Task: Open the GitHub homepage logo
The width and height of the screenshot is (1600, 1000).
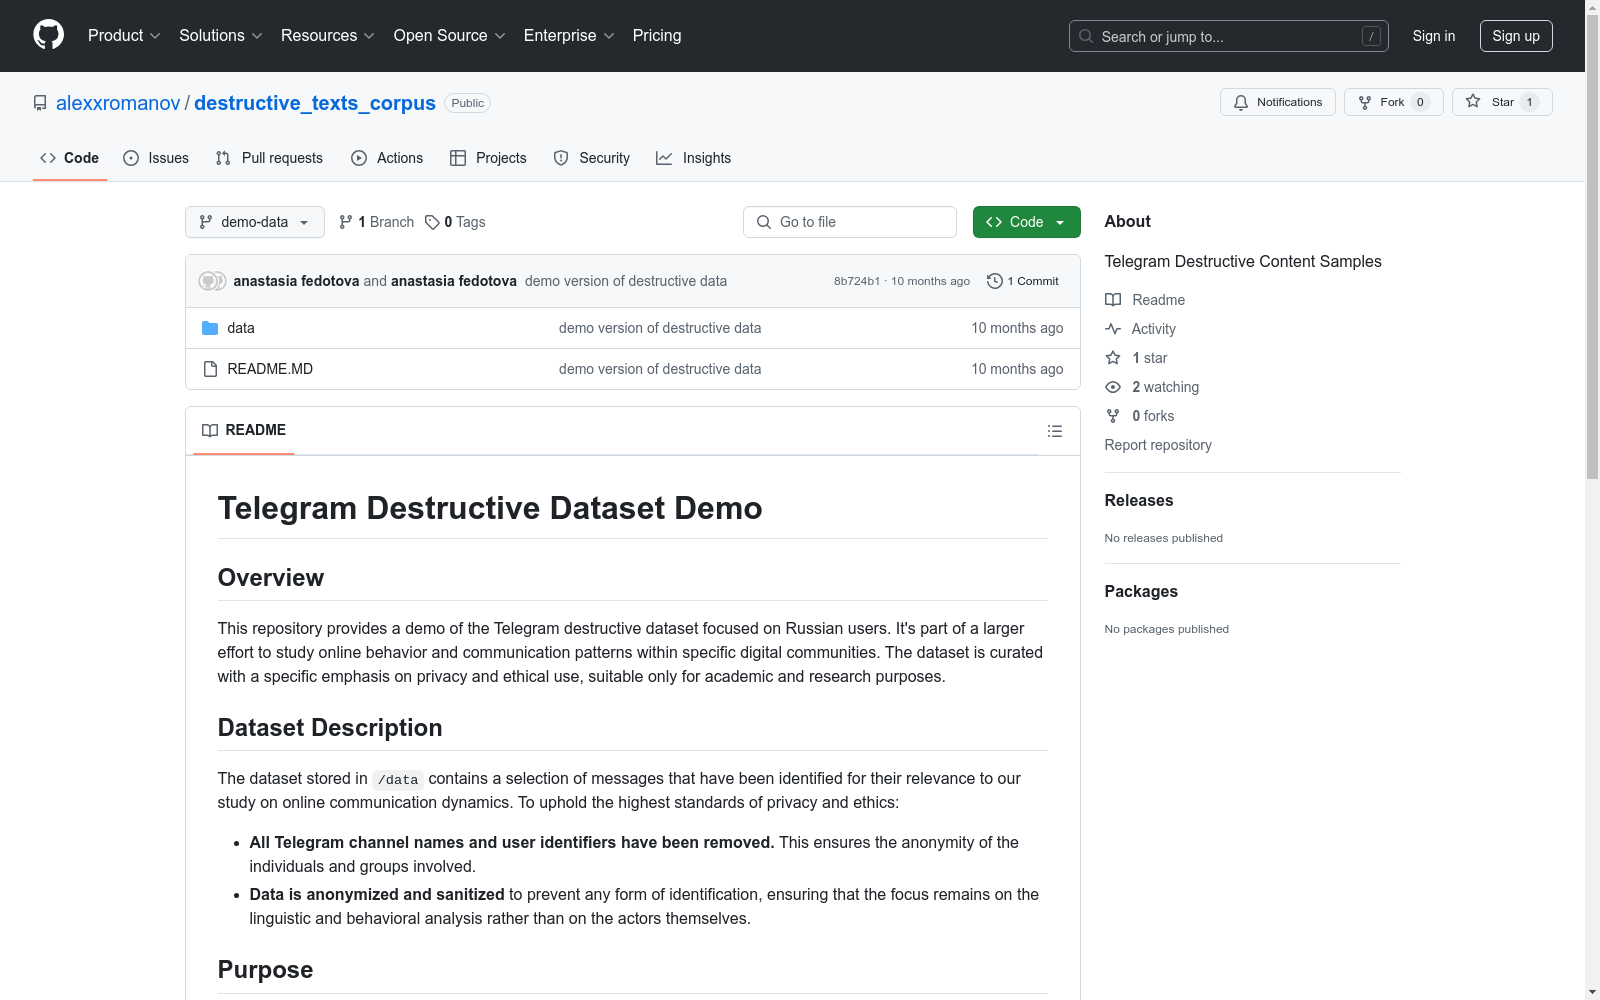Action: click(48, 35)
